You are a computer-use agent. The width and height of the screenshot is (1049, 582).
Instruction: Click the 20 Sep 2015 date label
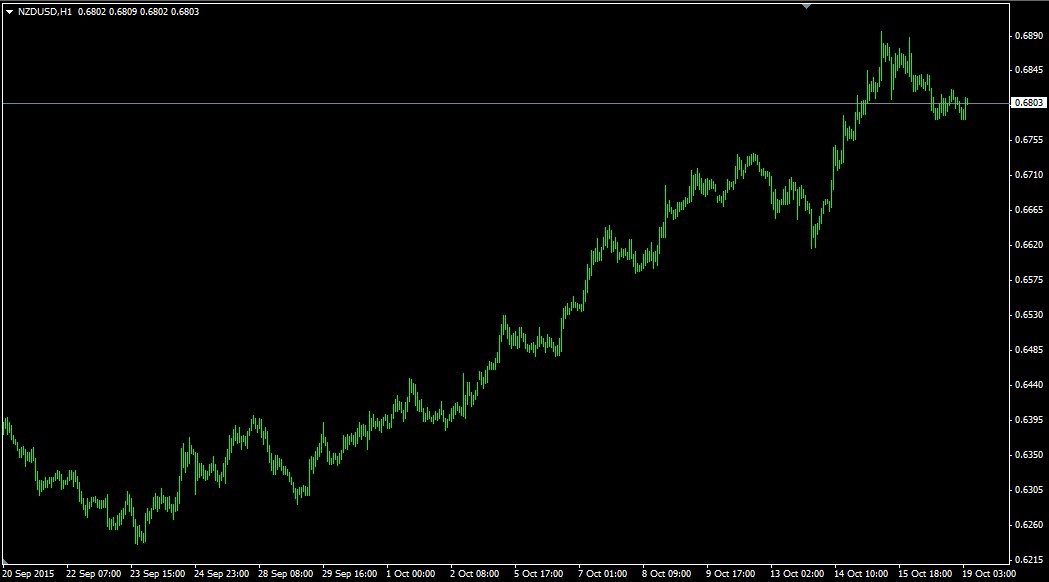coord(28,574)
